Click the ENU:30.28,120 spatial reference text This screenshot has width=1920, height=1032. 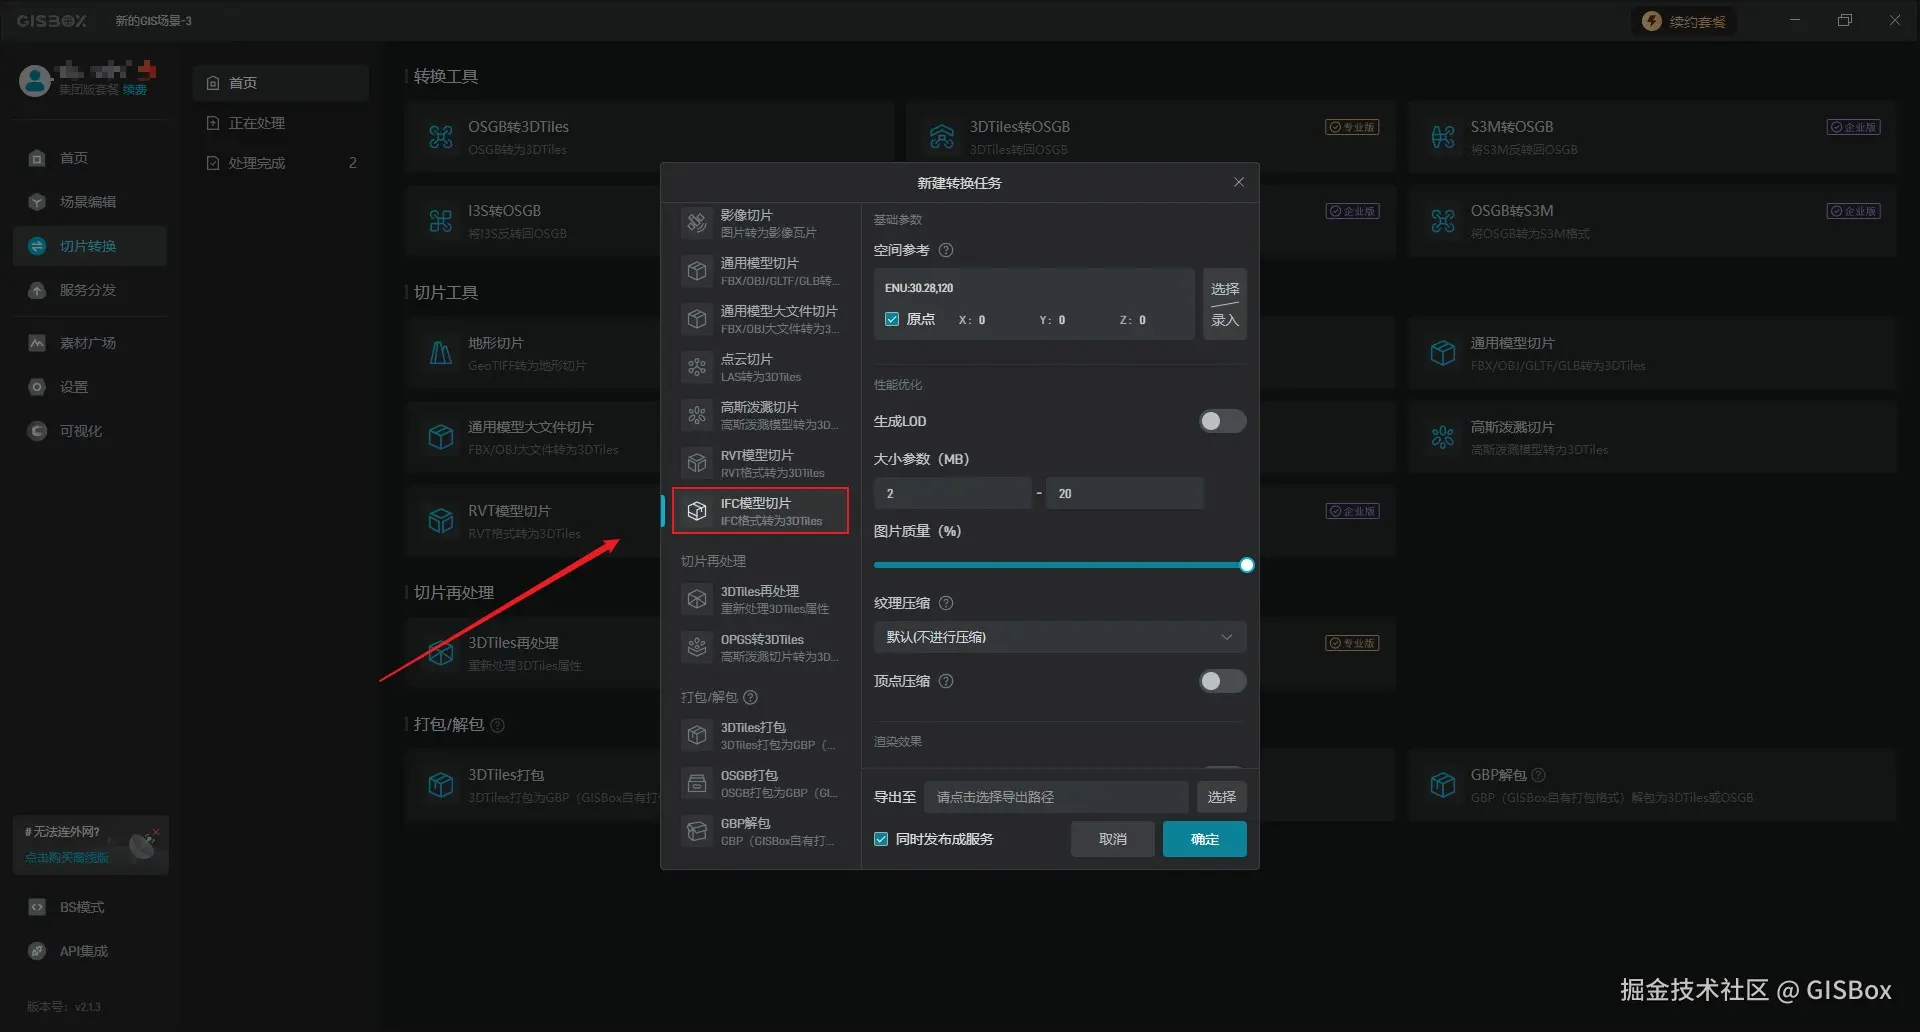click(x=919, y=288)
